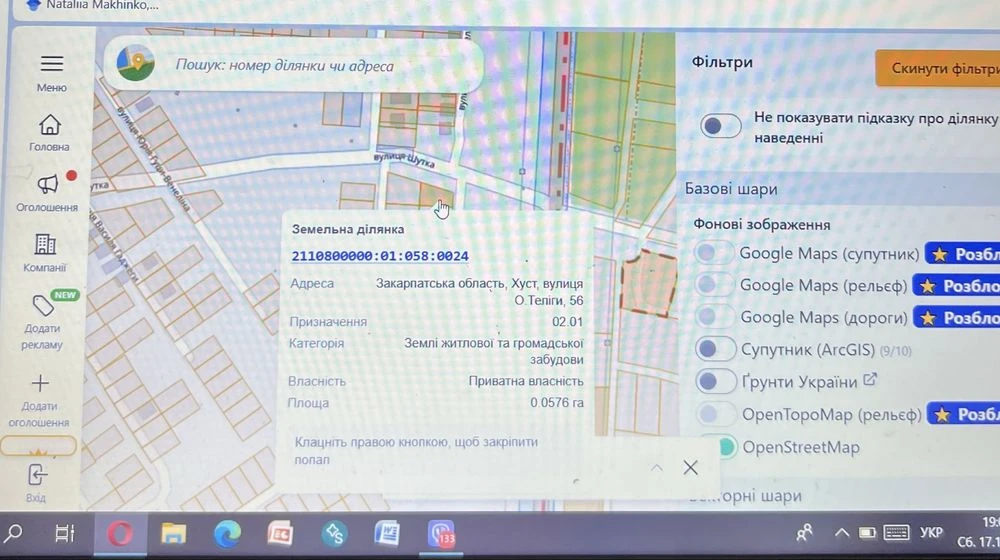Image resolution: width=1000 pixels, height=560 pixels.
Task: Toggle Google Maps (рельєф) layer
Action: point(714,284)
